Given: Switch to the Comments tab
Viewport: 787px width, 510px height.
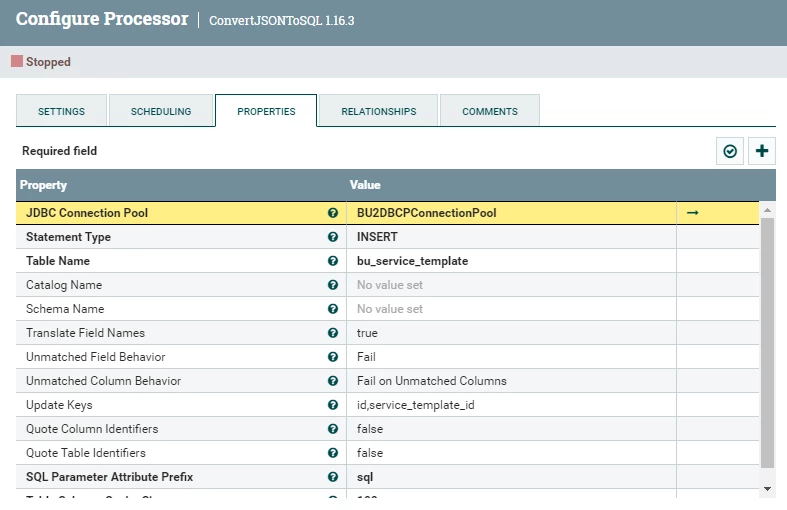Looking at the screenshot, I should tap(490, 111).
